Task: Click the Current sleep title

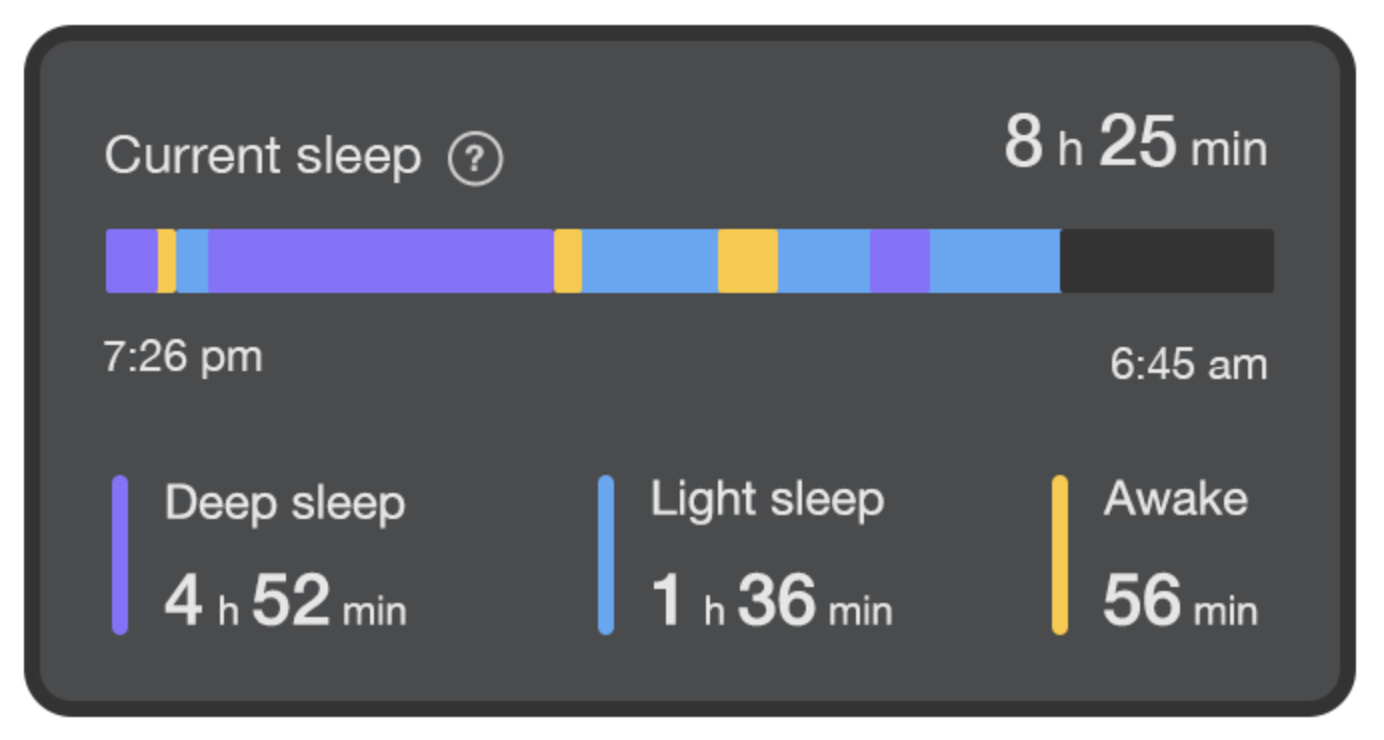Action: click(263, 157)
